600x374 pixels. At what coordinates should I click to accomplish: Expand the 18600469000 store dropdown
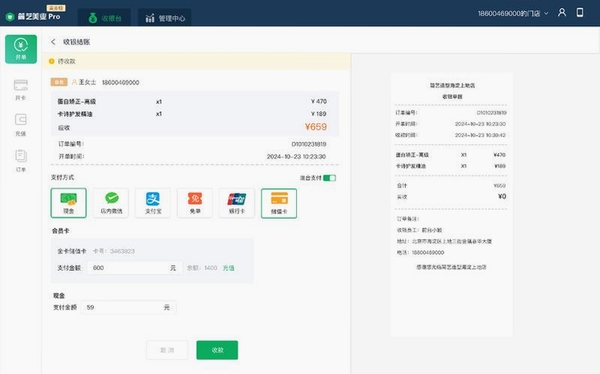513,13
